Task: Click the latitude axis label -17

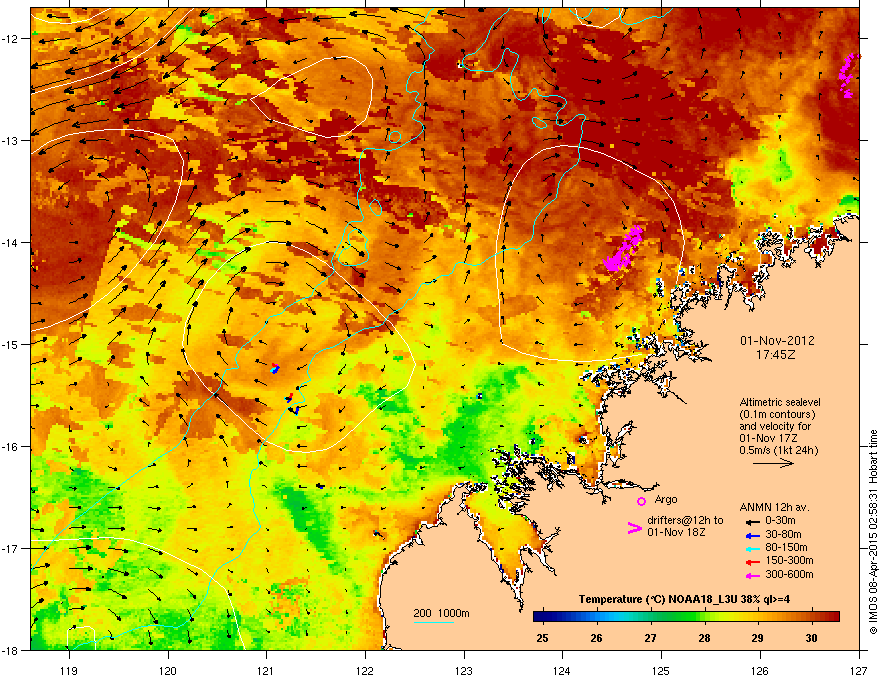Action: 9,548
